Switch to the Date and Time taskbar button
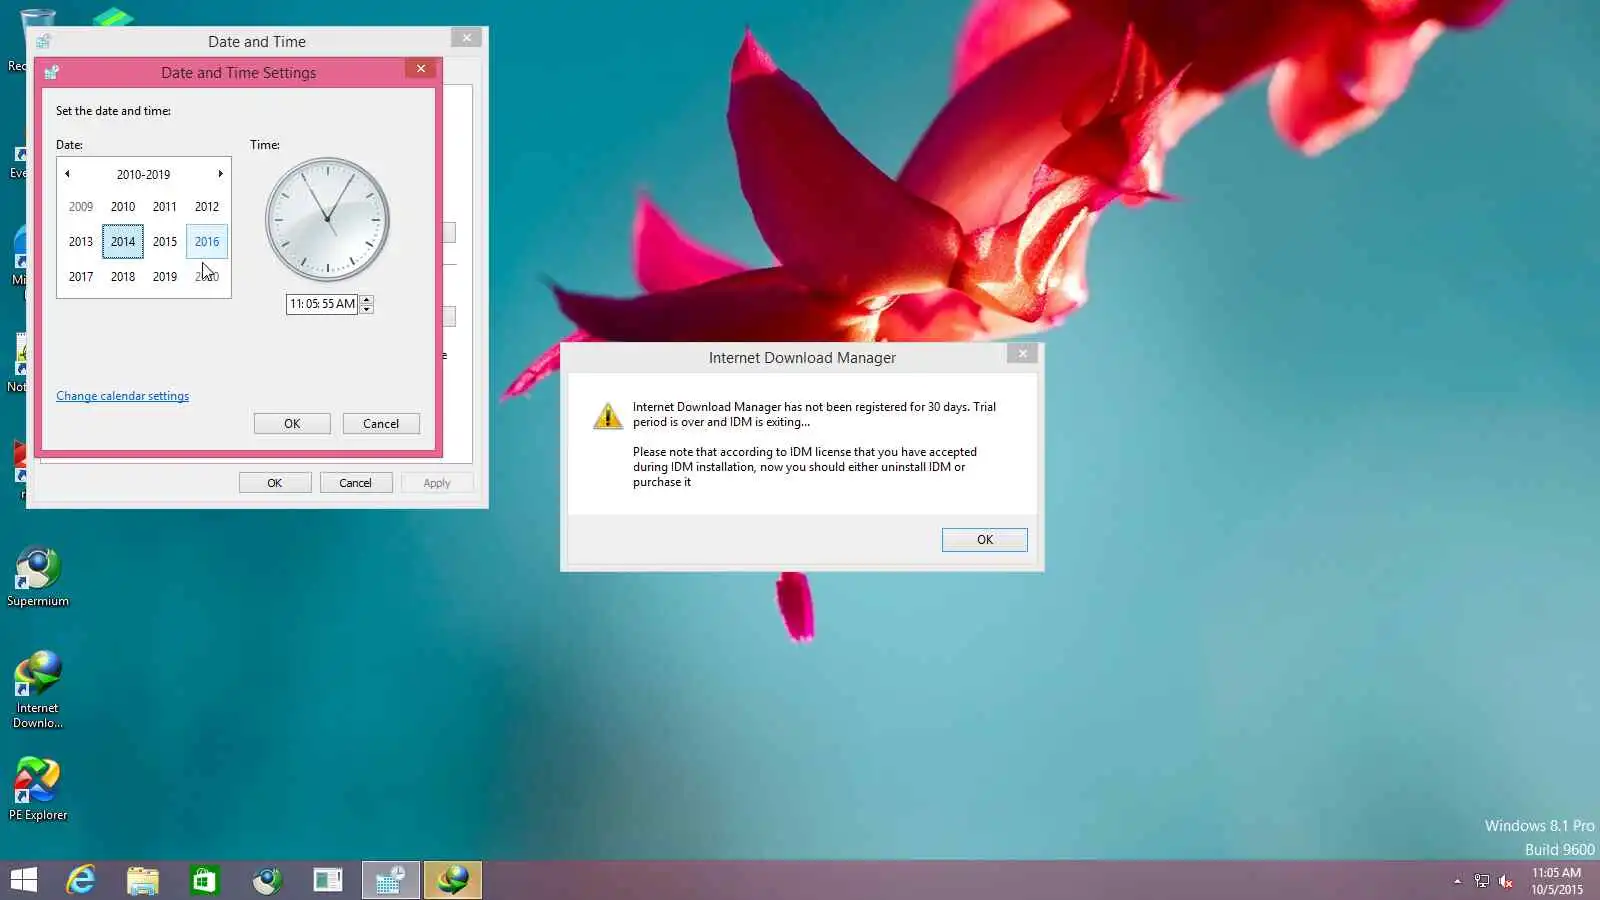 pos(390,880)
